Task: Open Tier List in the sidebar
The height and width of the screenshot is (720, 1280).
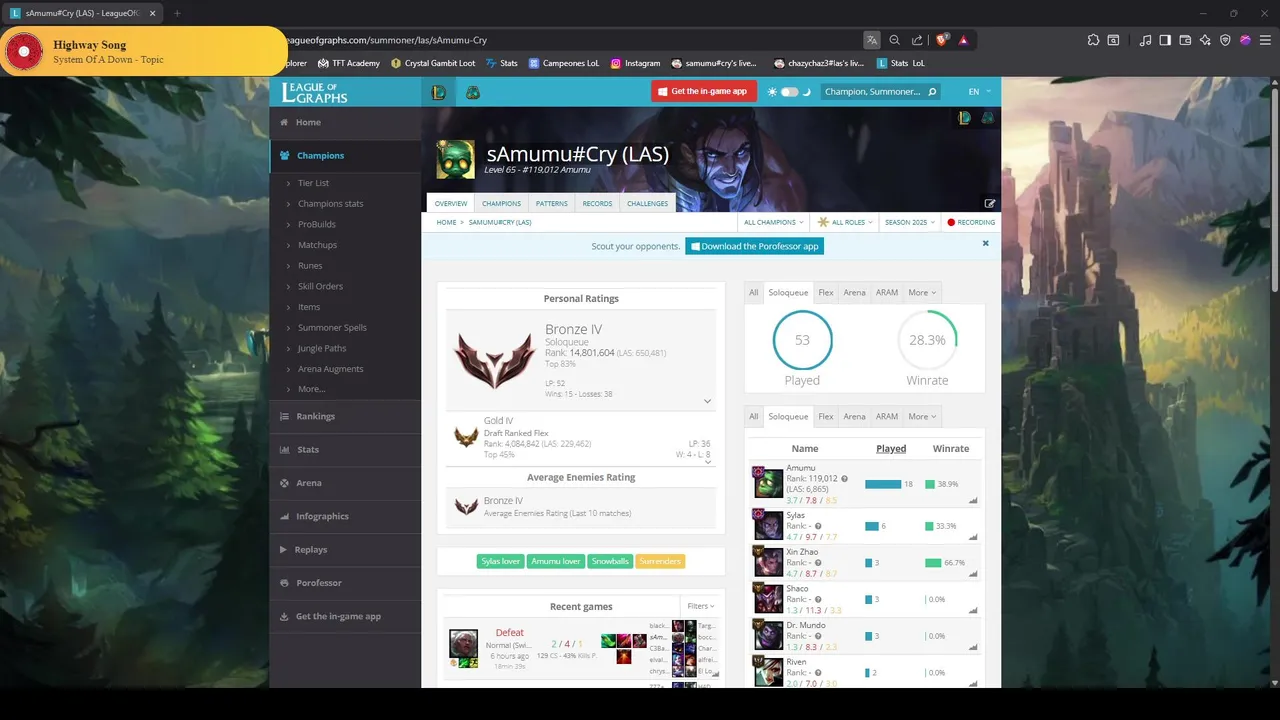Action: [313, 183]
